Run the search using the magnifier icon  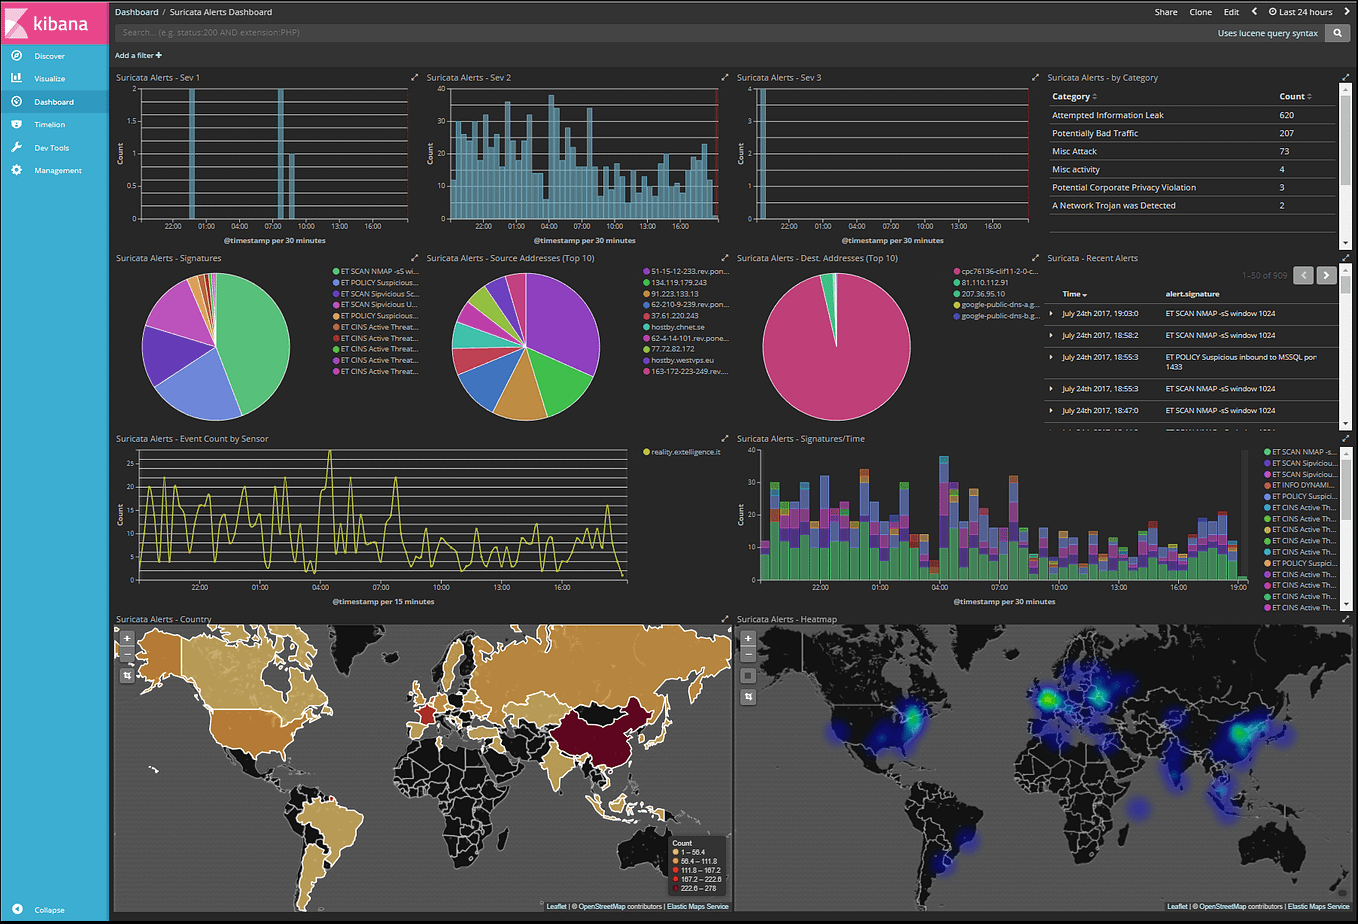(1337, 32)
